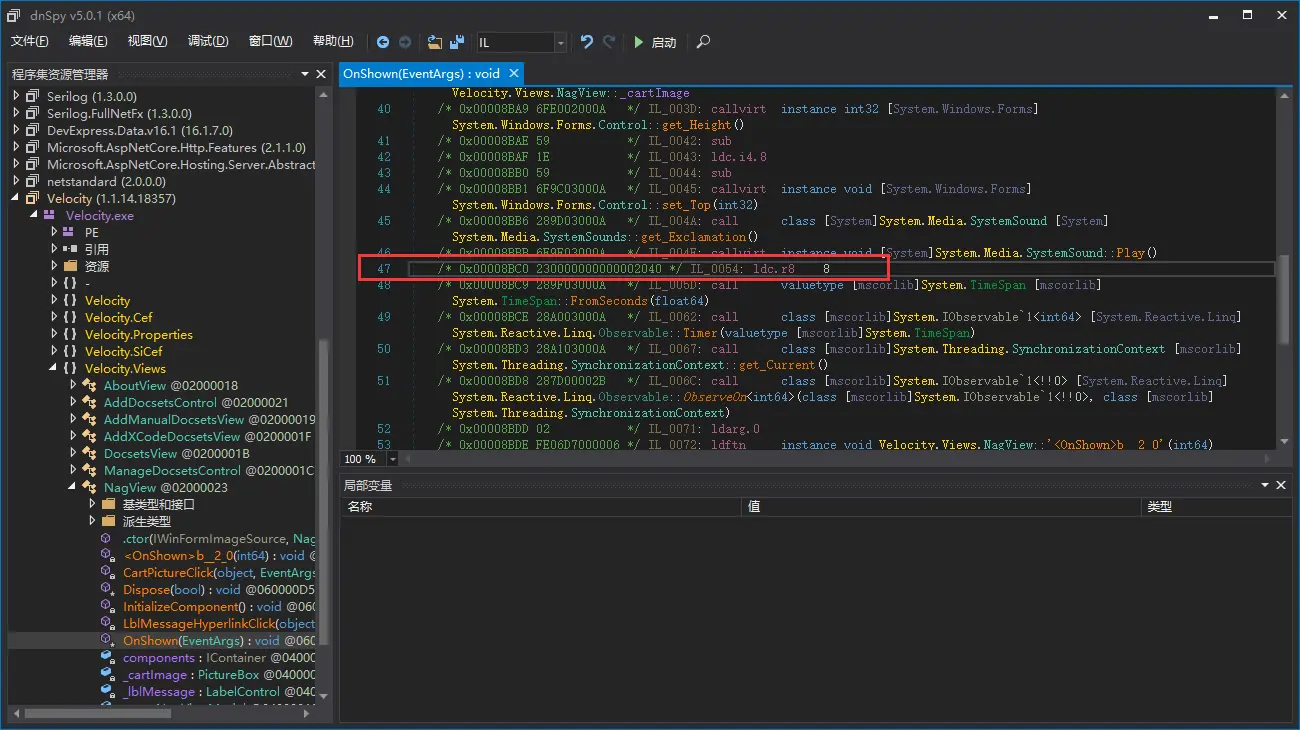The height and width of the screenshot is (730, 1300).
Task: Open the 视图(V) menu
Action: [147, 41]
